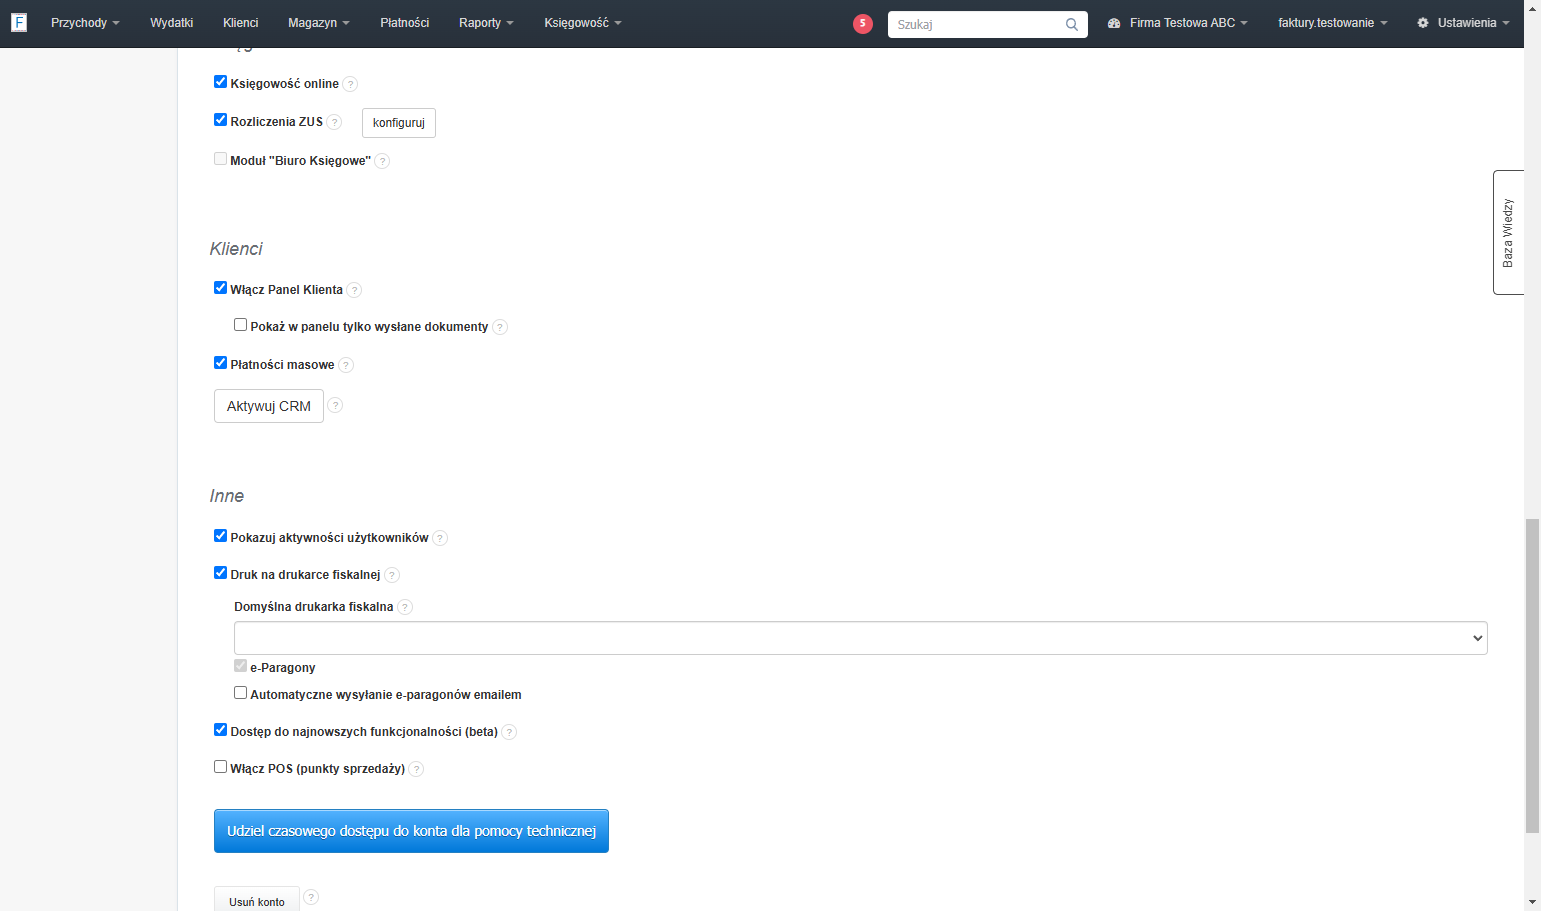Open faktury.testowanie account dropdown
The width and height of the screenshot is (1541, 911).
1332,23
